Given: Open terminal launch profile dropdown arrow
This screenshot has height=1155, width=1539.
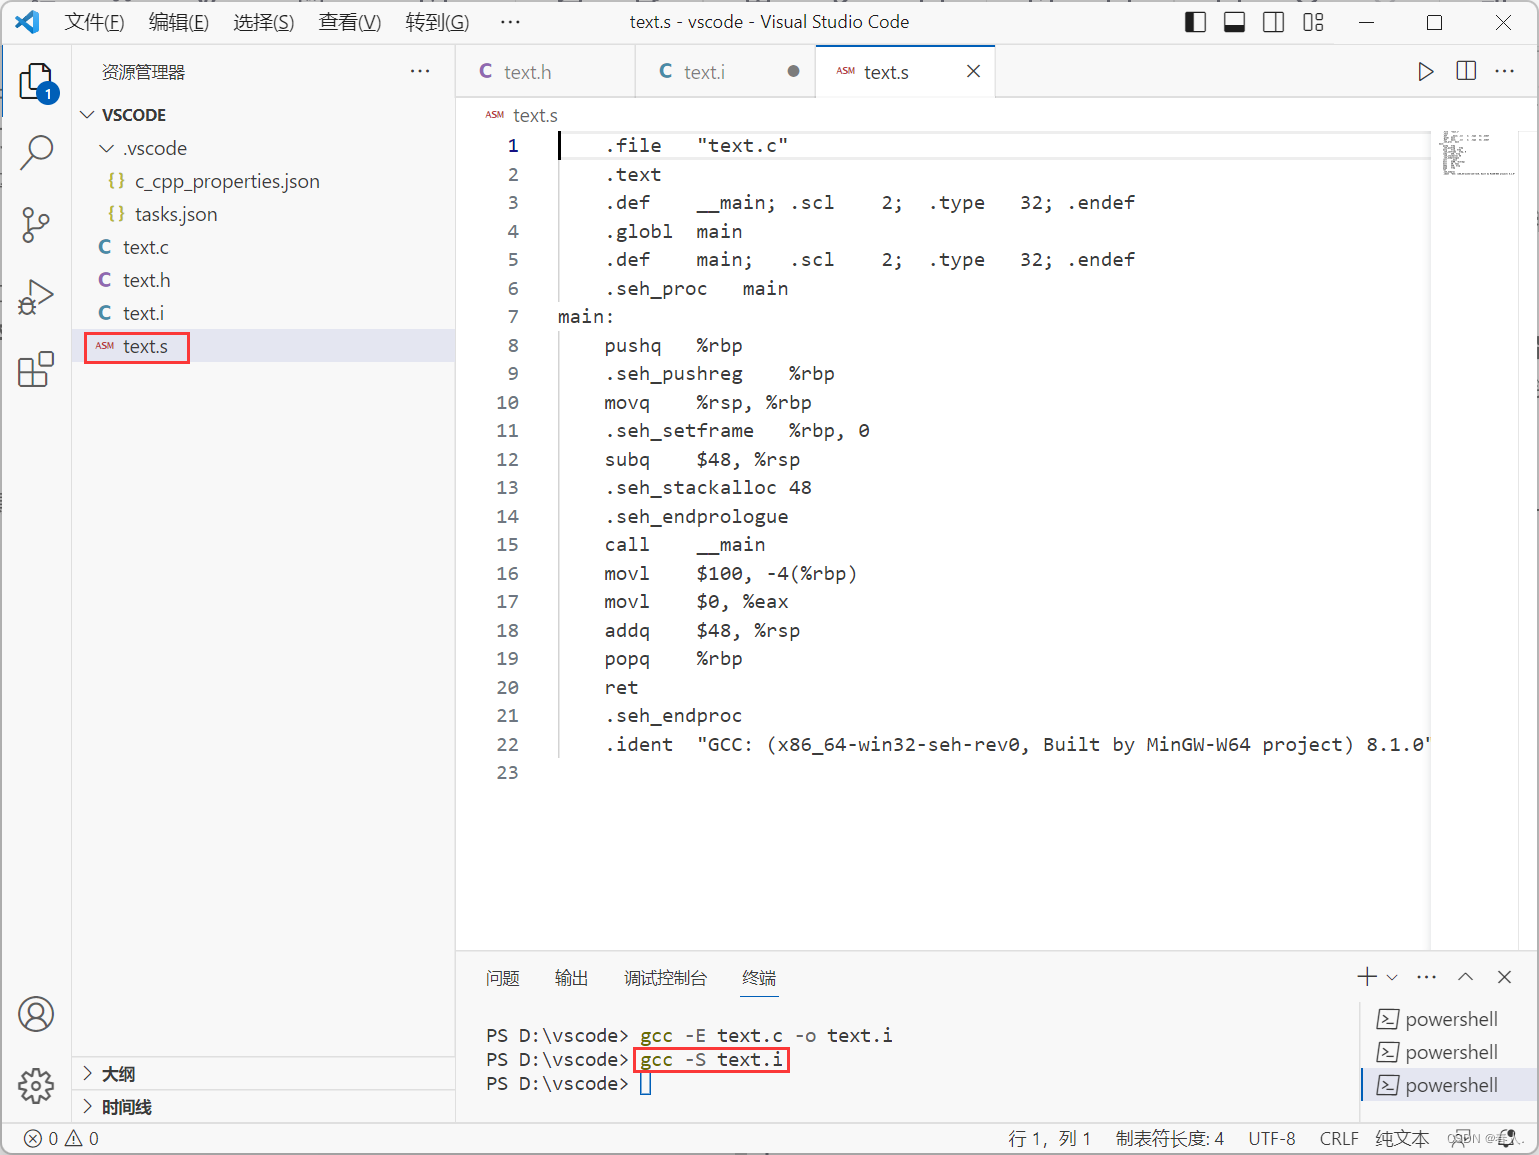Looking at the screenshot, I should 1392,977.
